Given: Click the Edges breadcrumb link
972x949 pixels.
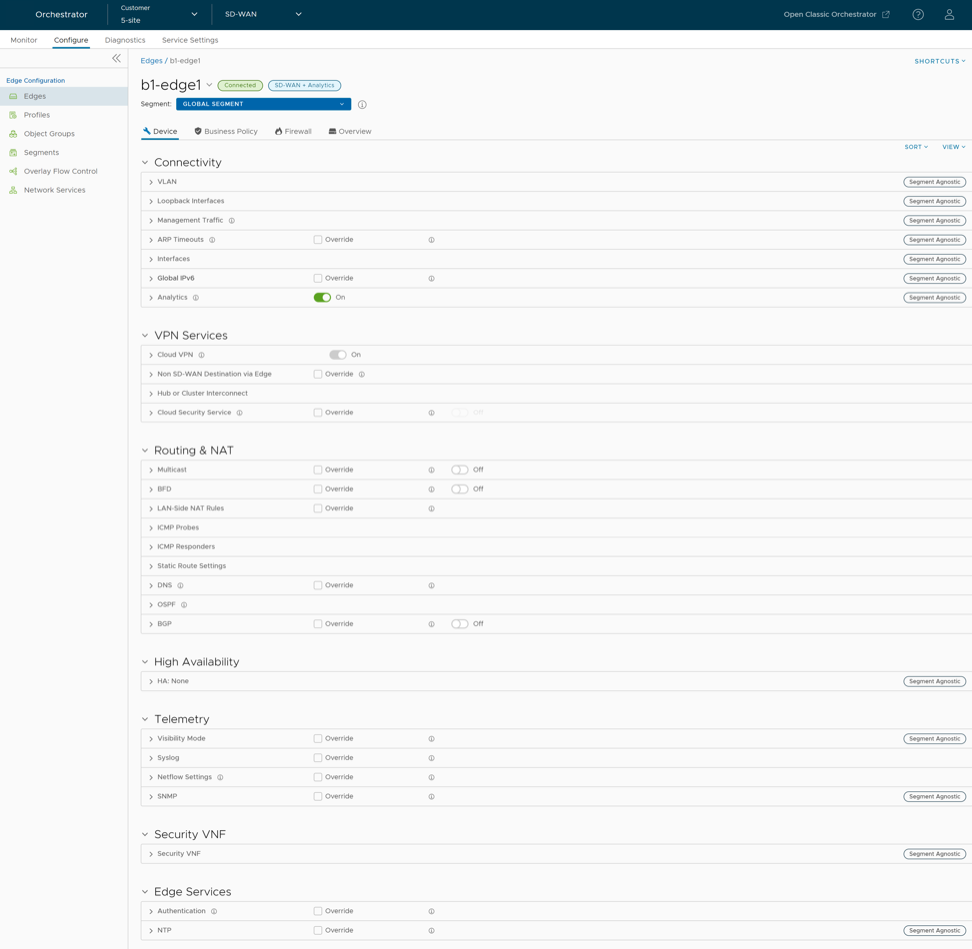Looking at the screenshot, I should [x=151, y=61].
